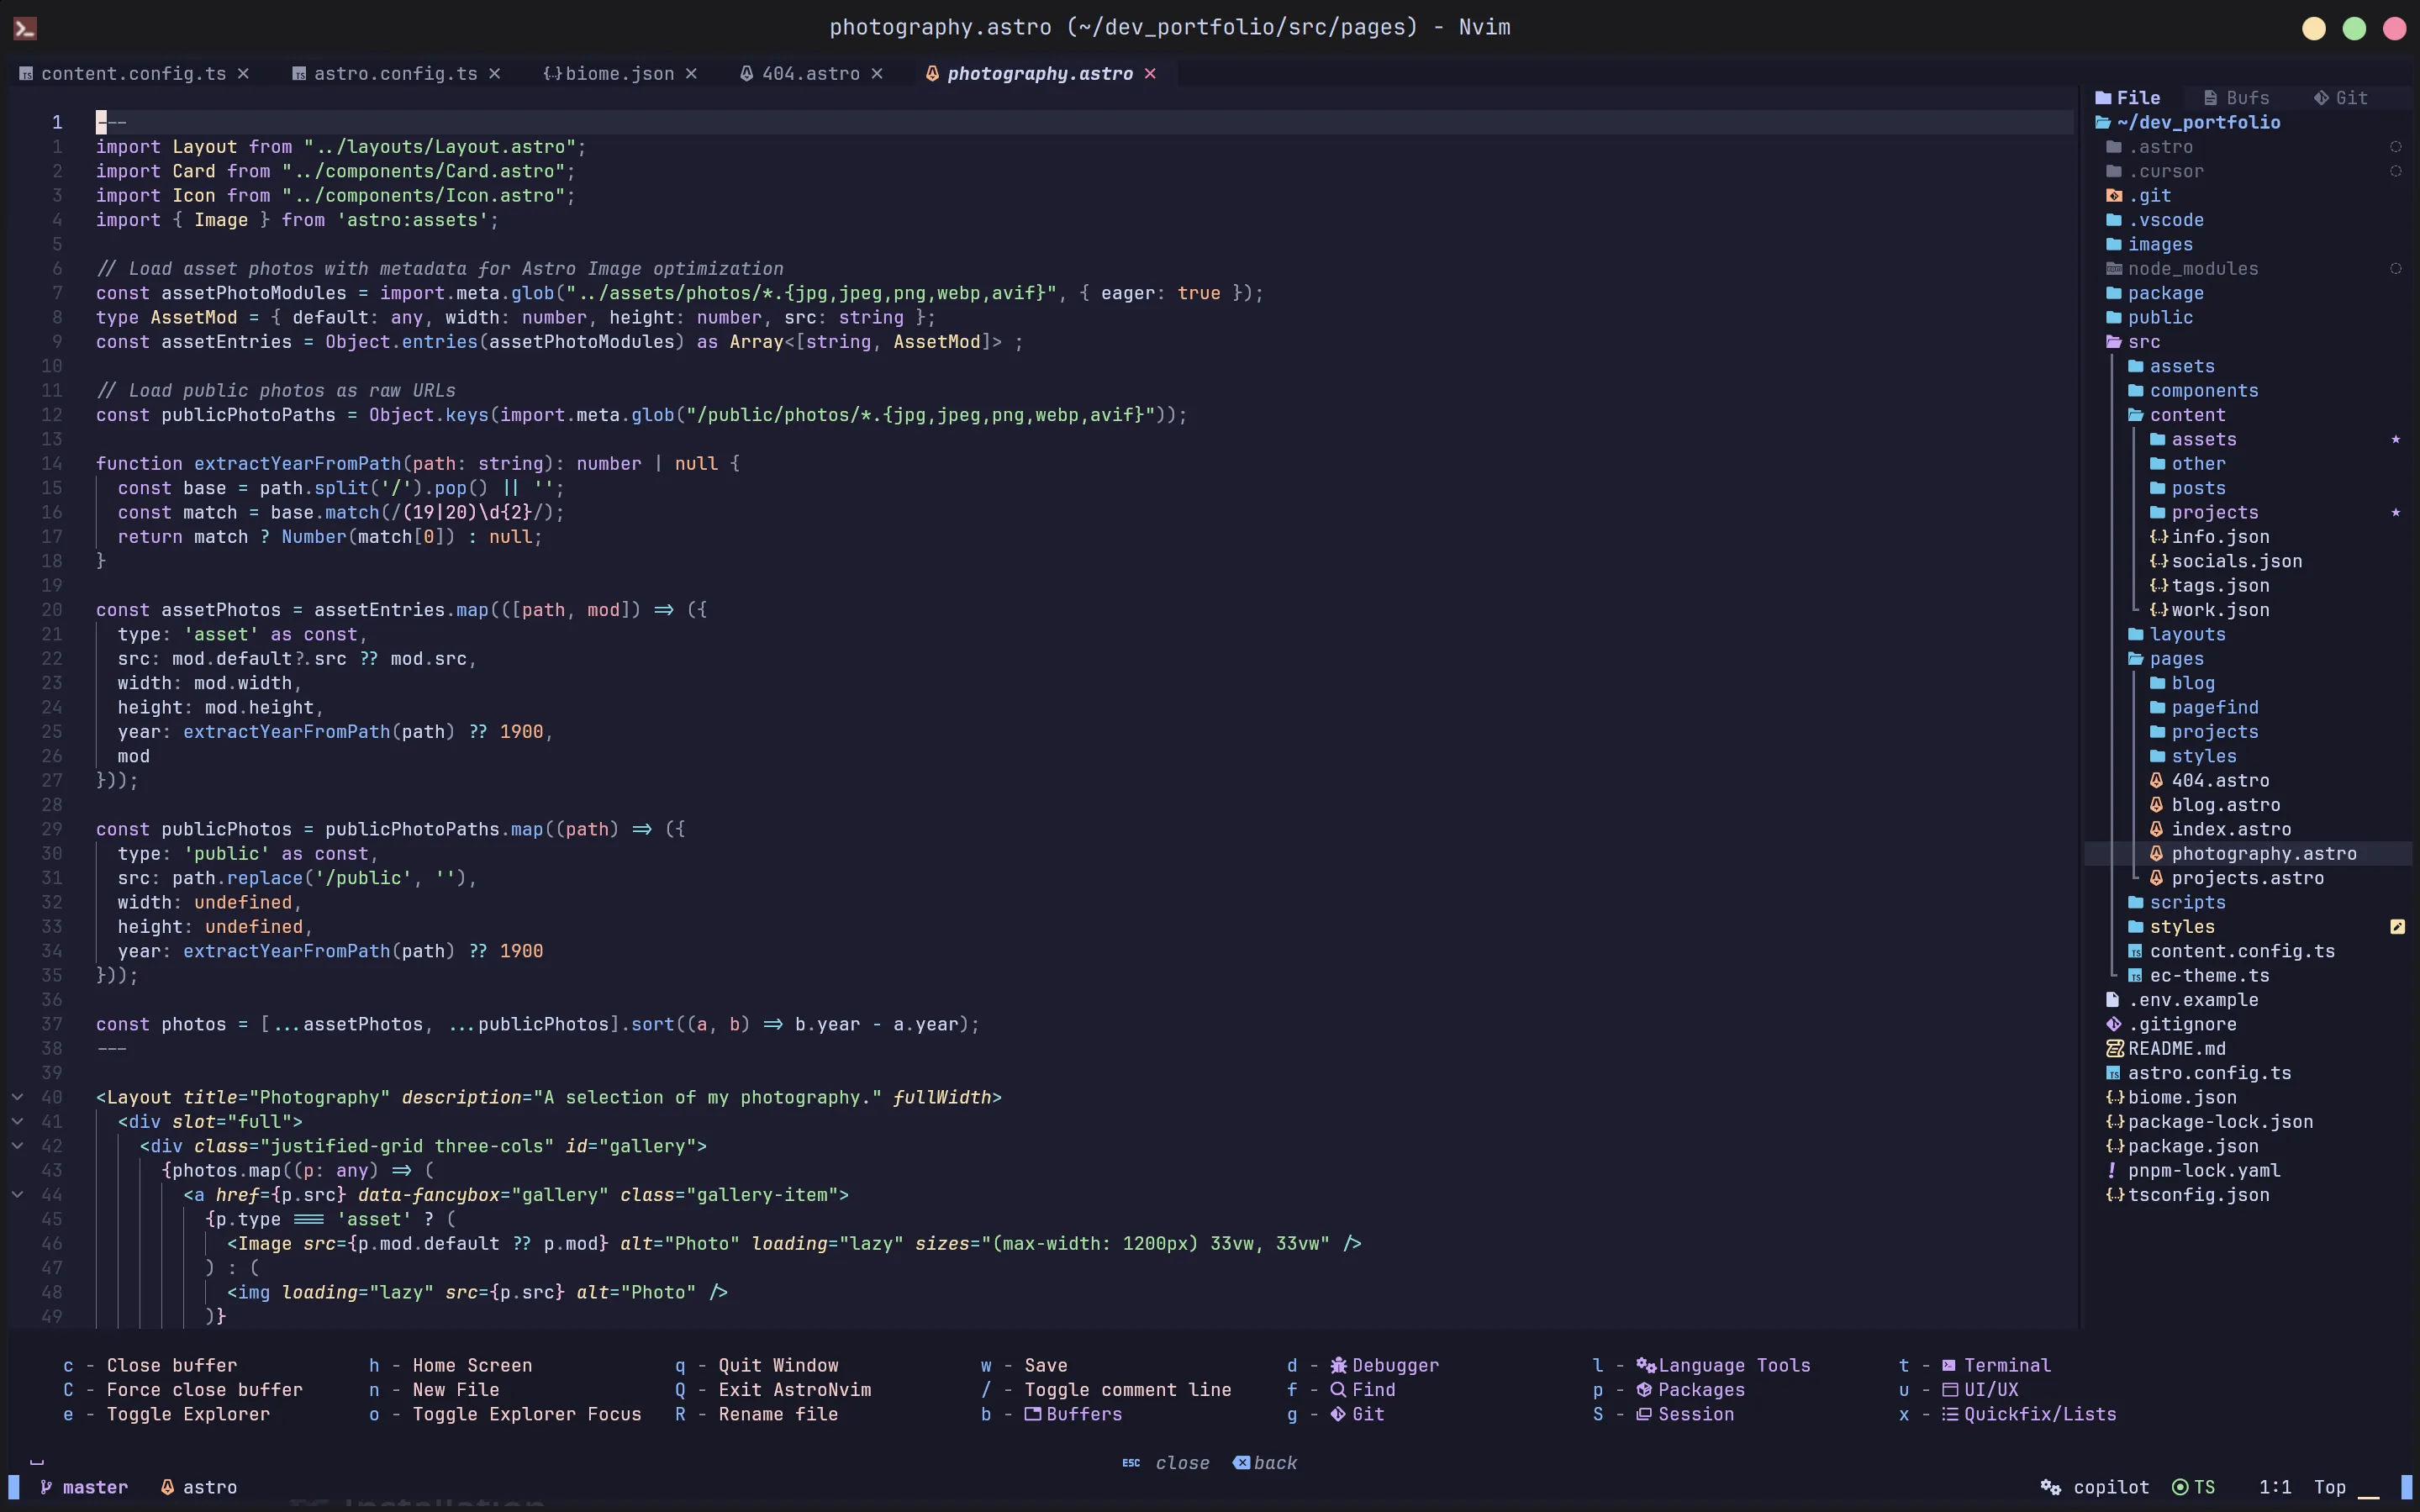Select photography.astro in the file tree
The height and width of the screenshot is (1512, 2420).
click(x=2253, y=854)
